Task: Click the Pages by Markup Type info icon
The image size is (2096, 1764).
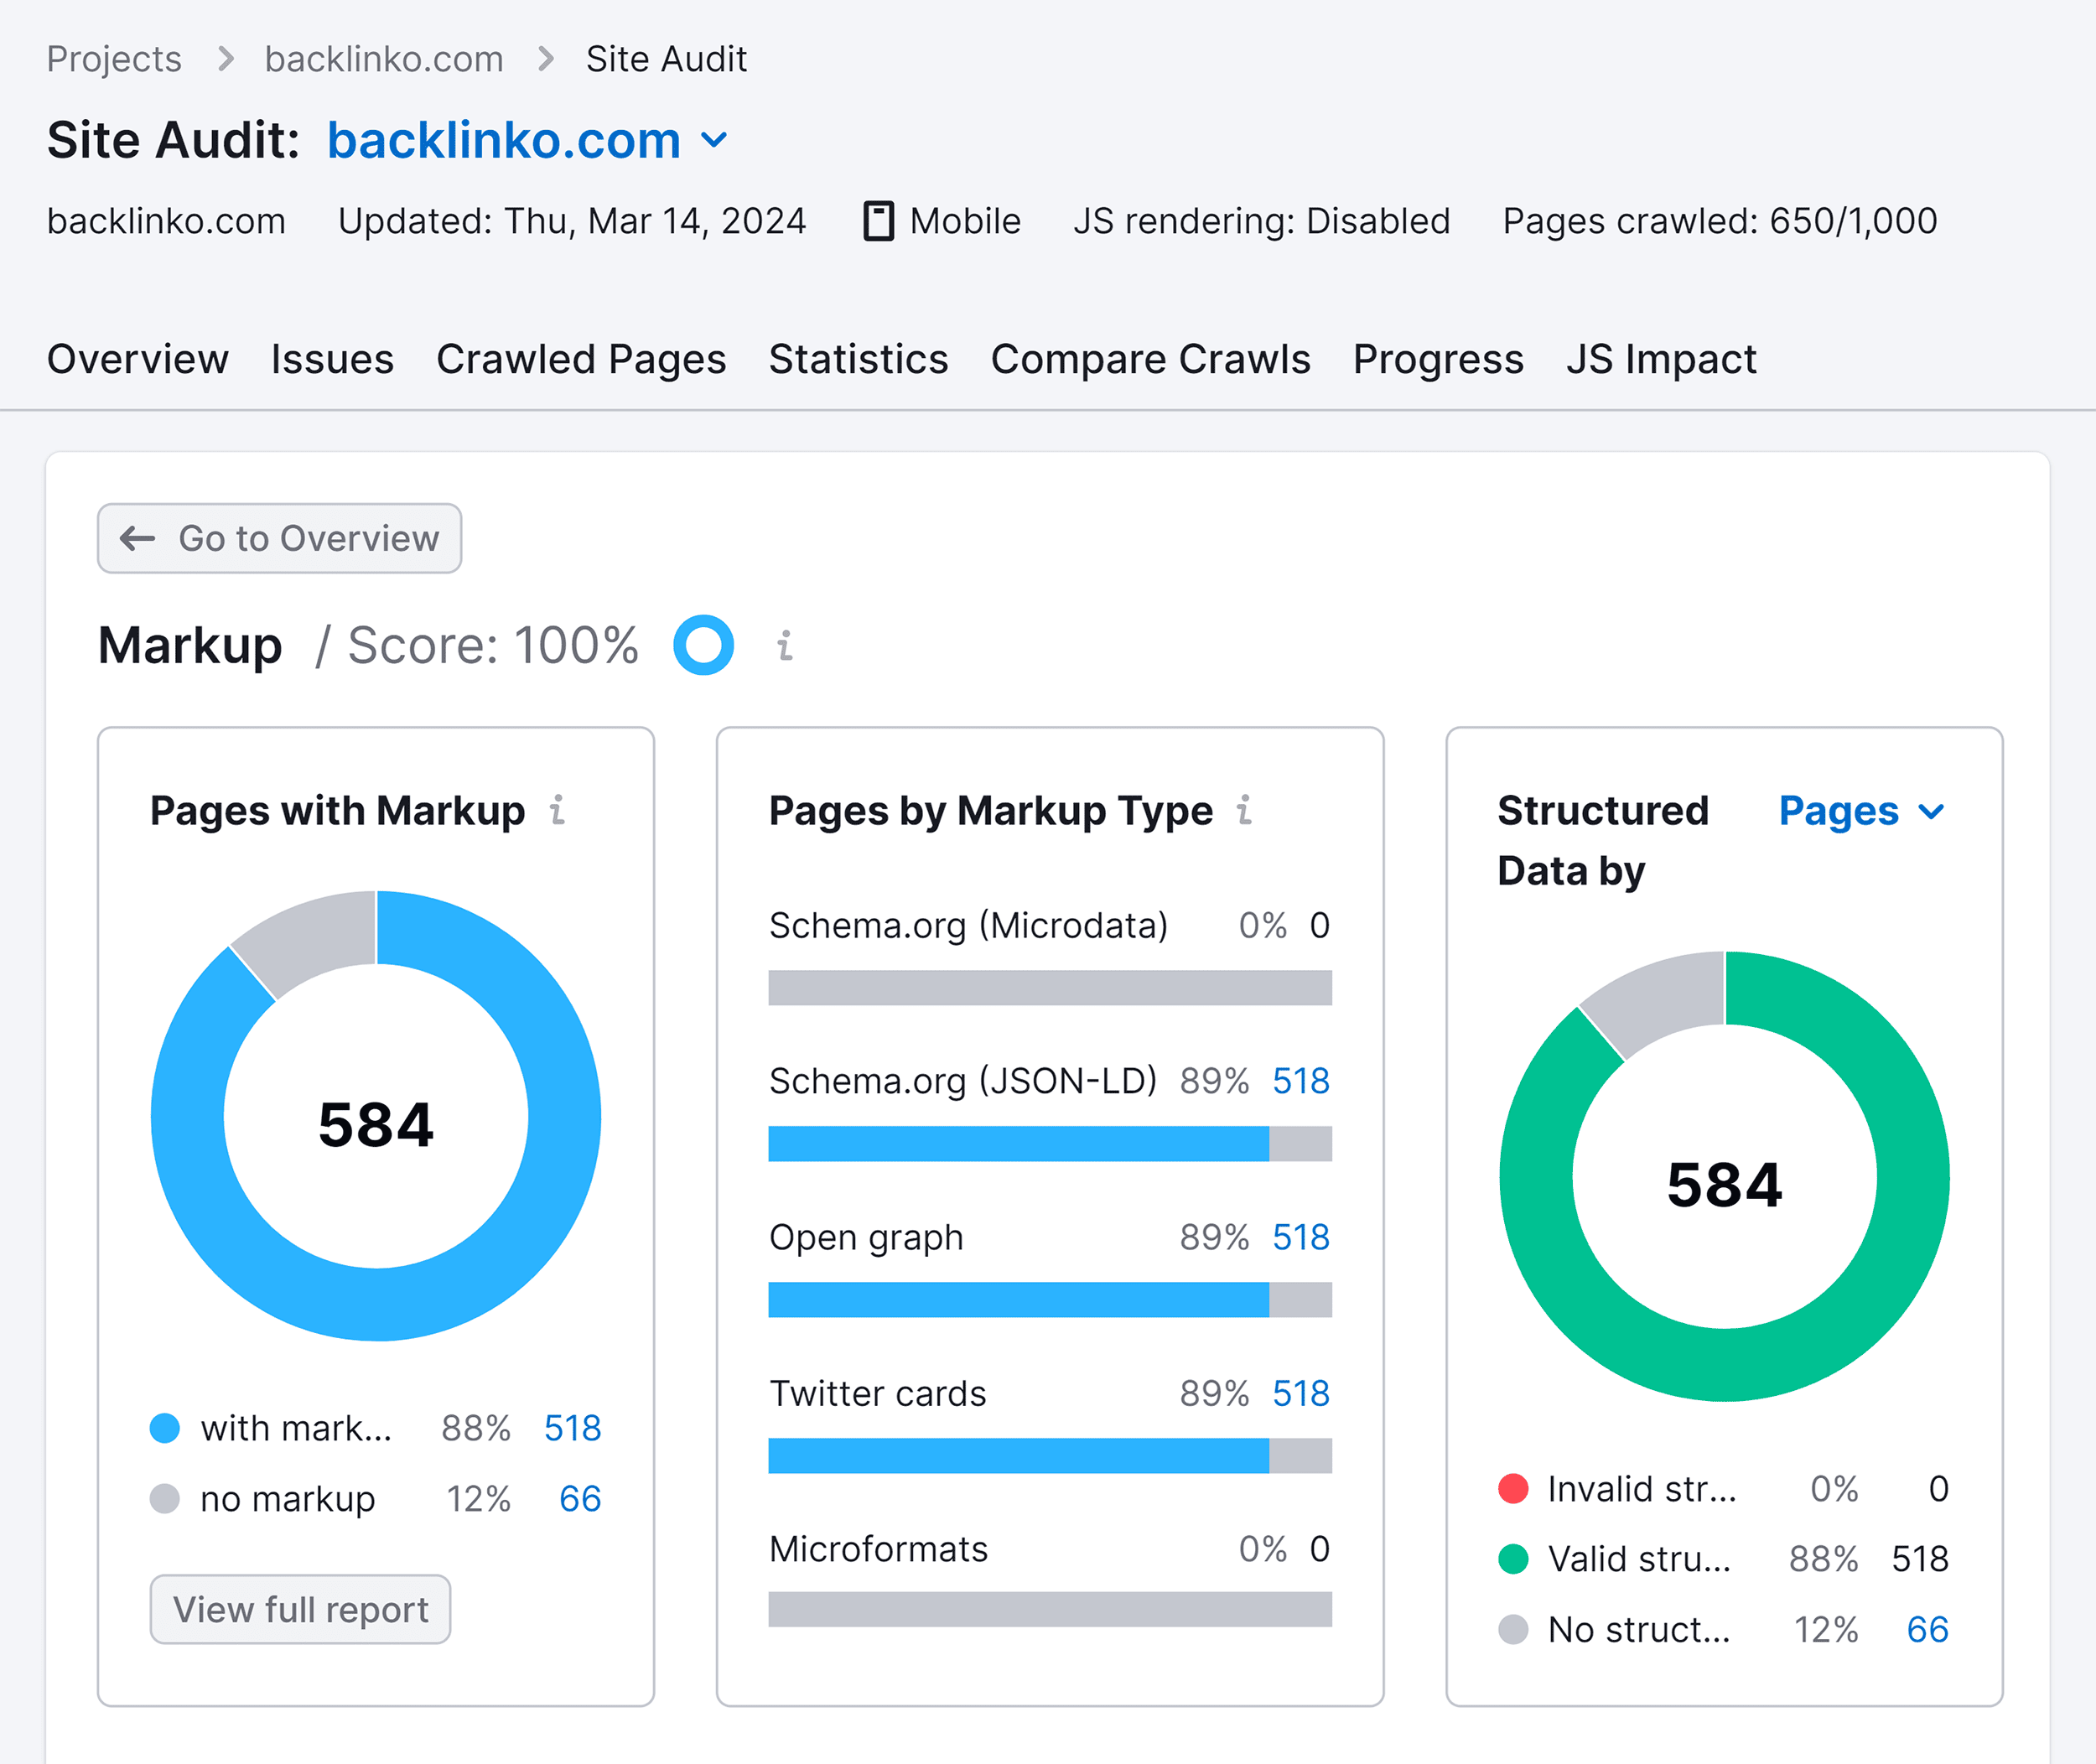Action: point(1244,810)
